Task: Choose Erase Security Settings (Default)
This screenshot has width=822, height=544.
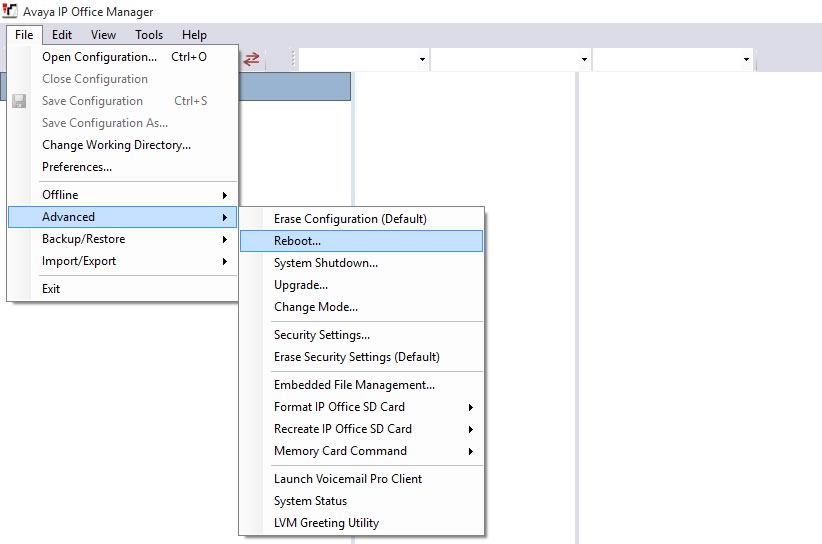Action: [361, 357]
